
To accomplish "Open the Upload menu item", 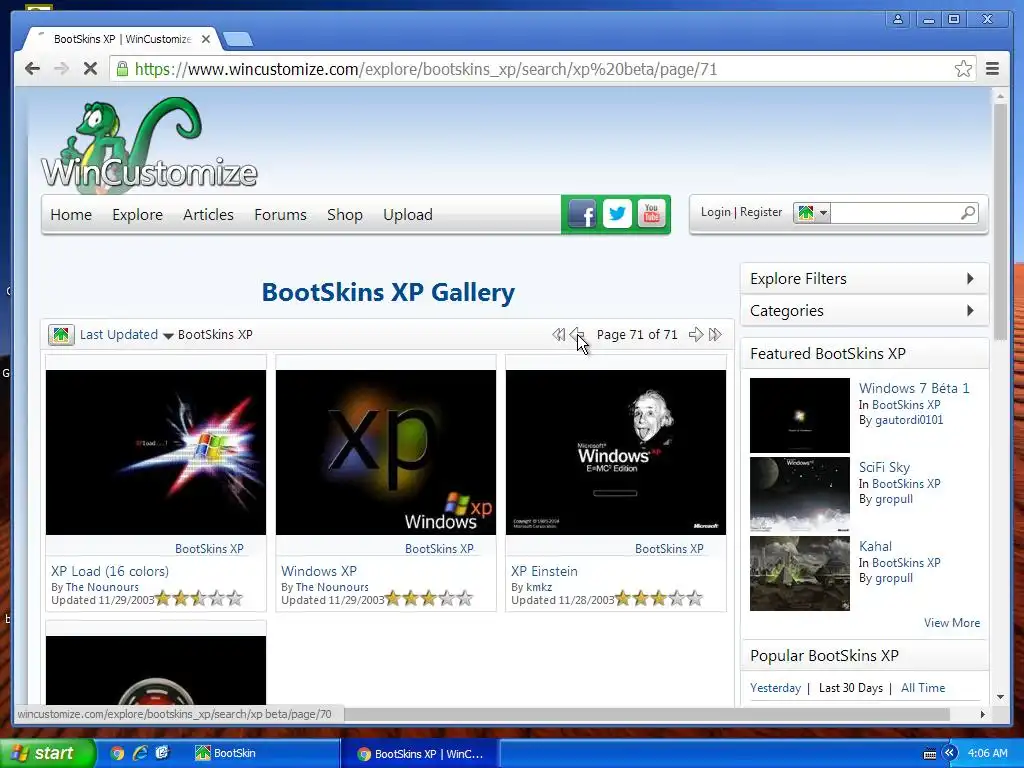I will pos(408,214).
